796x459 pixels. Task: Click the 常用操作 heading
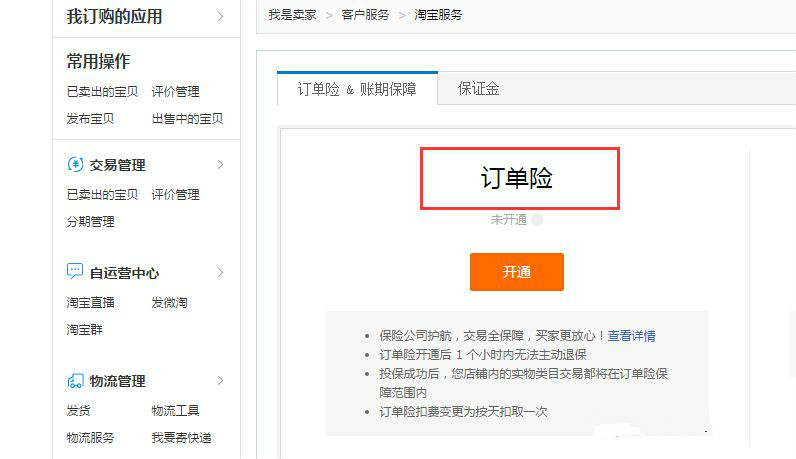pyautogui.click(x=98, y=61)
